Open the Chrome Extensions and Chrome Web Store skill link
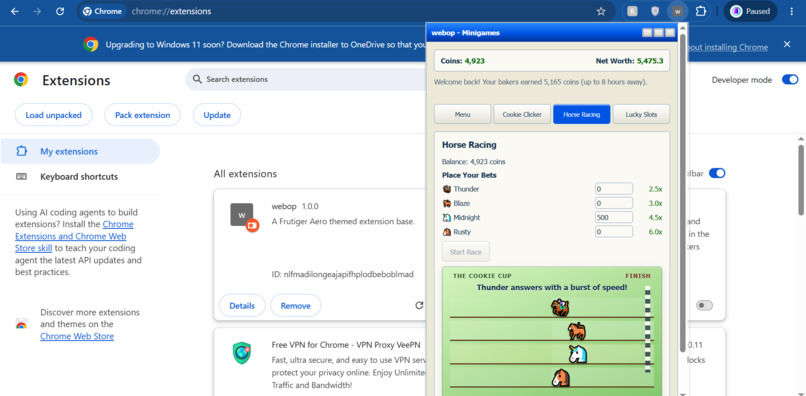The width and height of the screenshot is (806, 396). click(x=74, y=236)
